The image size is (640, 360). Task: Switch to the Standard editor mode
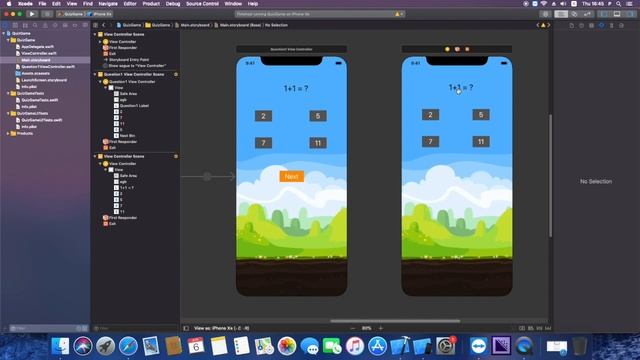pyautogui.click(x=561, y=14)
